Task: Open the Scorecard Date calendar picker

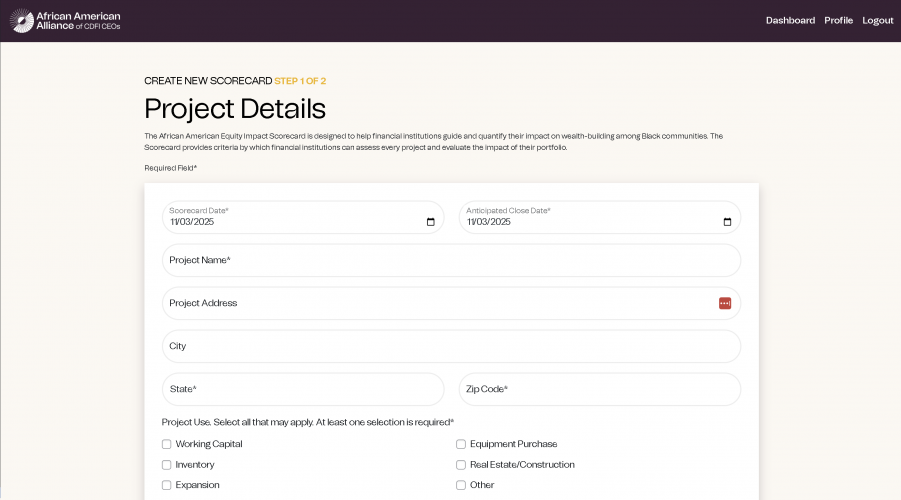Action: 431,222
